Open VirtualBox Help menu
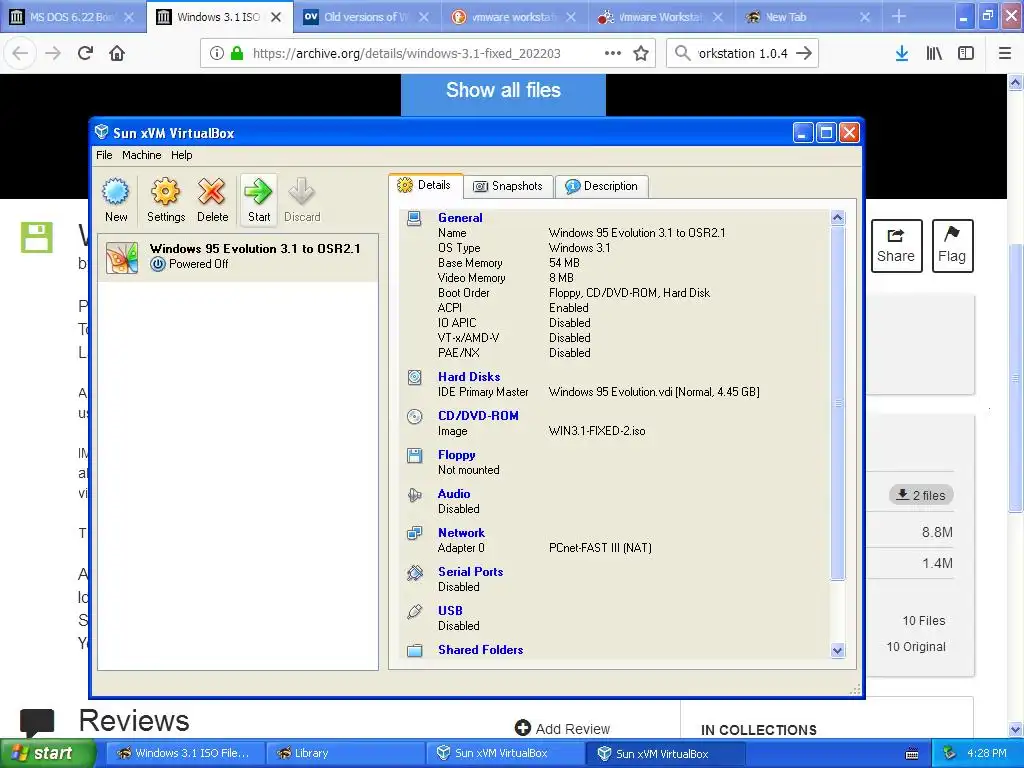This screenshot has width=1024, height=768. click(182, 155)
